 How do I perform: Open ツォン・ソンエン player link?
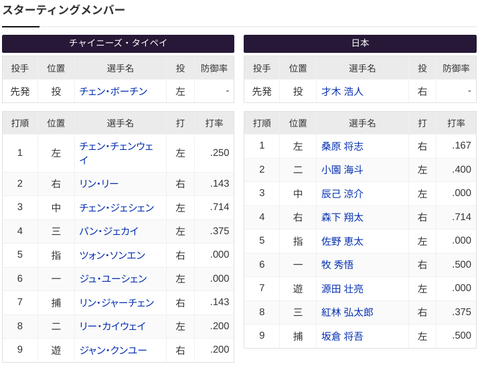112,255
